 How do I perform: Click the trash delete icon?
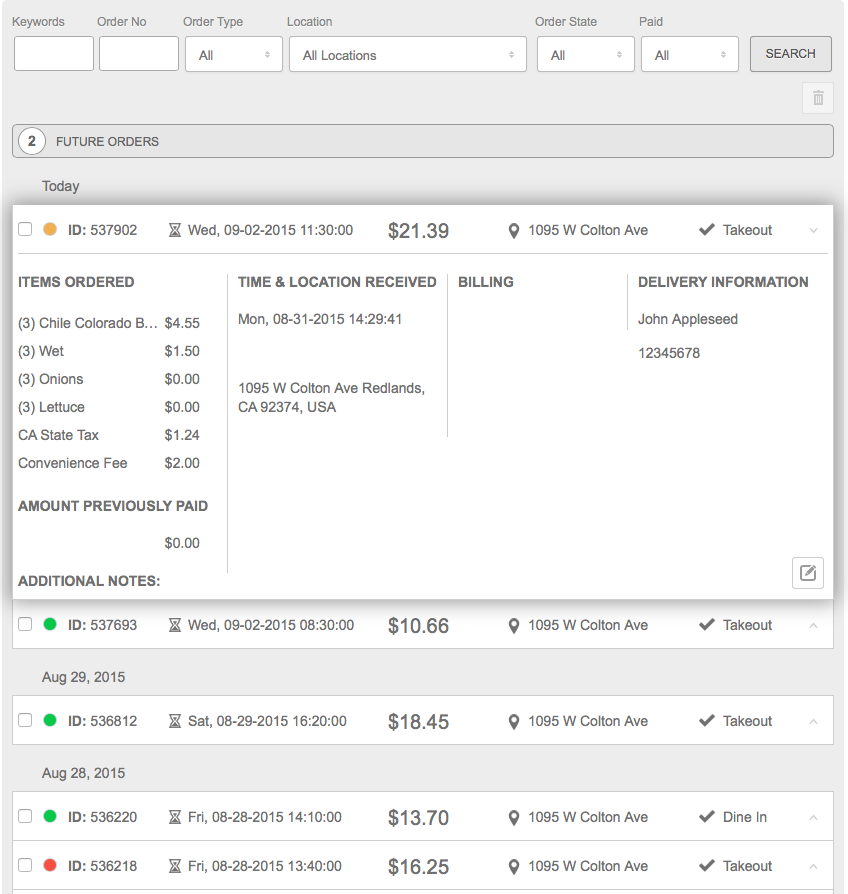[x=817, y=98]
